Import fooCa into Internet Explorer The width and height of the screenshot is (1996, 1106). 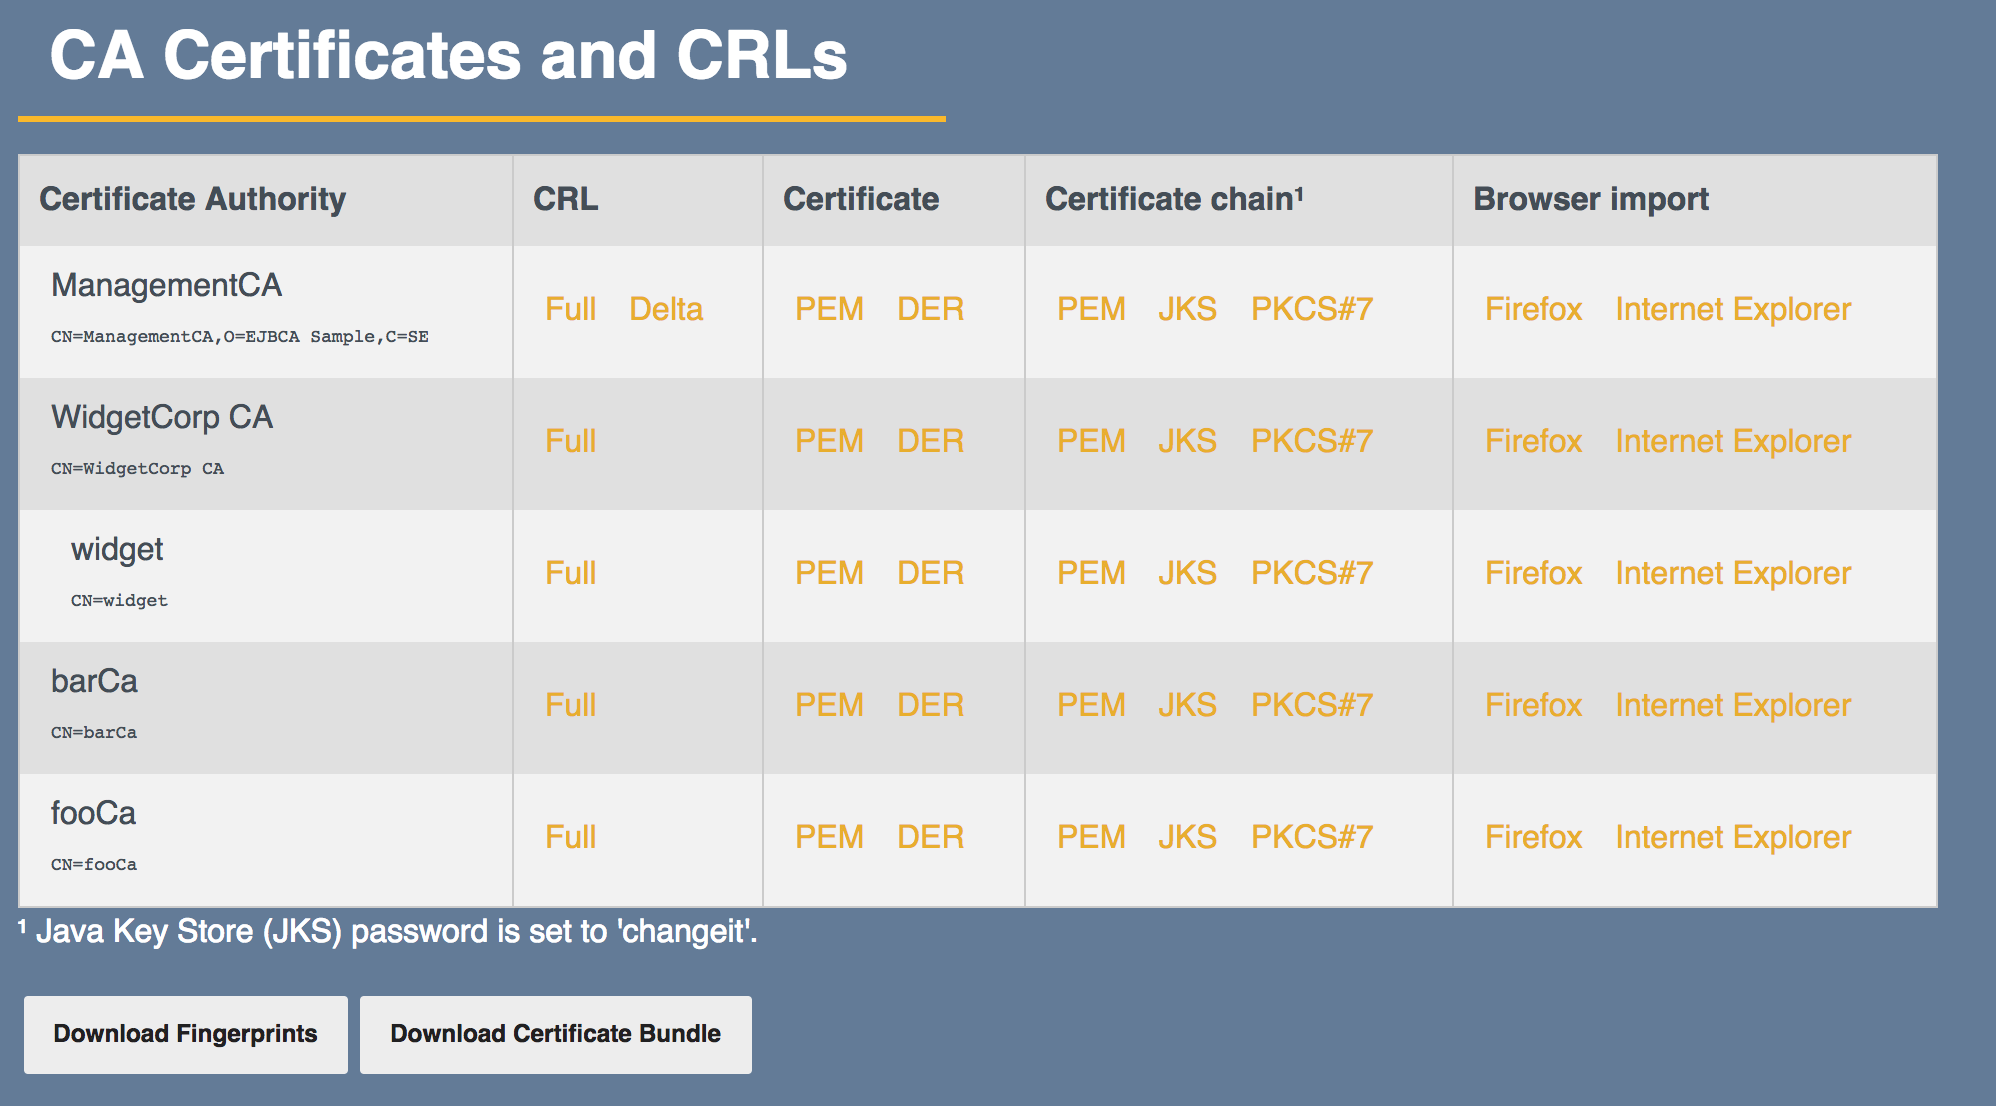coord(1733,837)
